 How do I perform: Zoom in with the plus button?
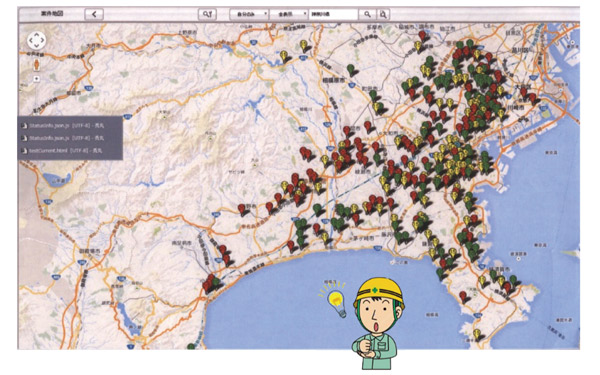(36, 79)
